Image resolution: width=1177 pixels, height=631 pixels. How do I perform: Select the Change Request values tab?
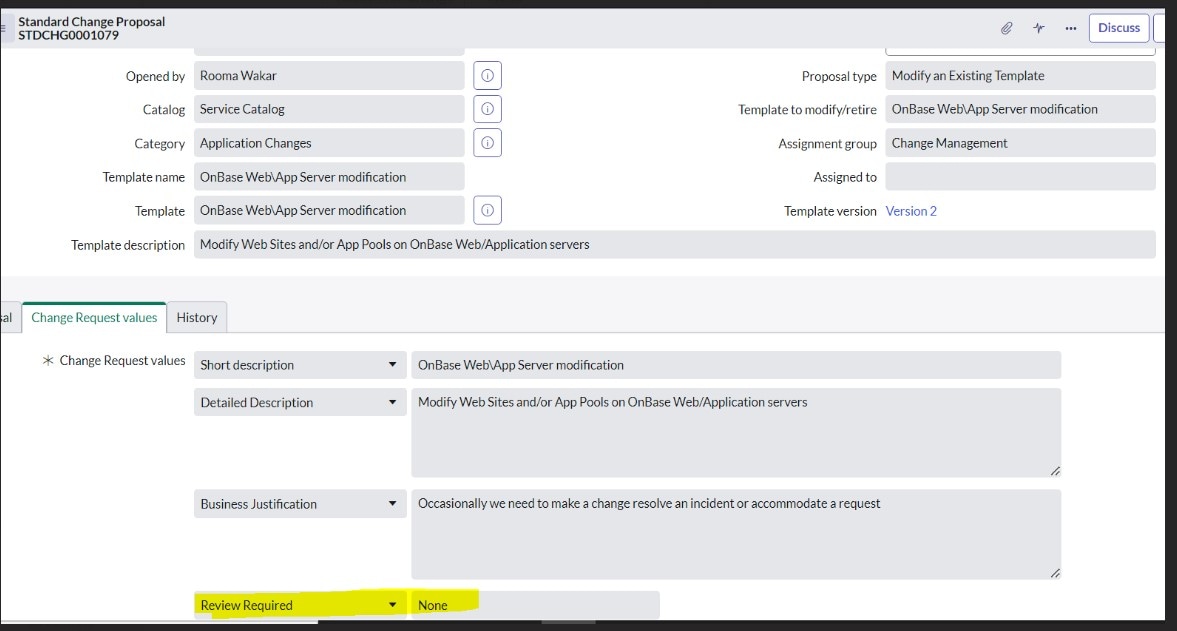tap(94, 317)
